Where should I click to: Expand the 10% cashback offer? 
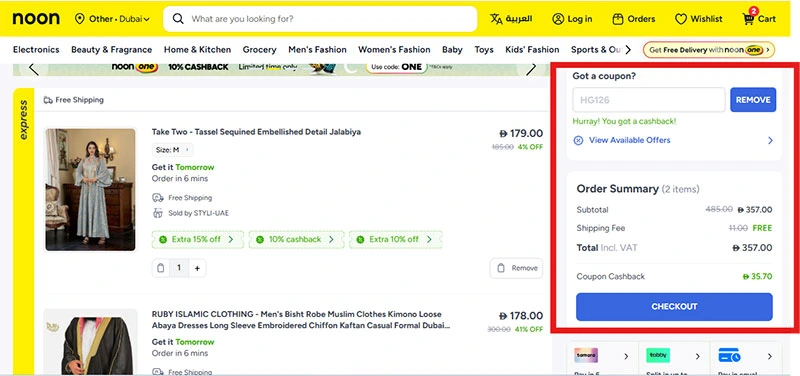pyautogui.click(x=296, y=239)
